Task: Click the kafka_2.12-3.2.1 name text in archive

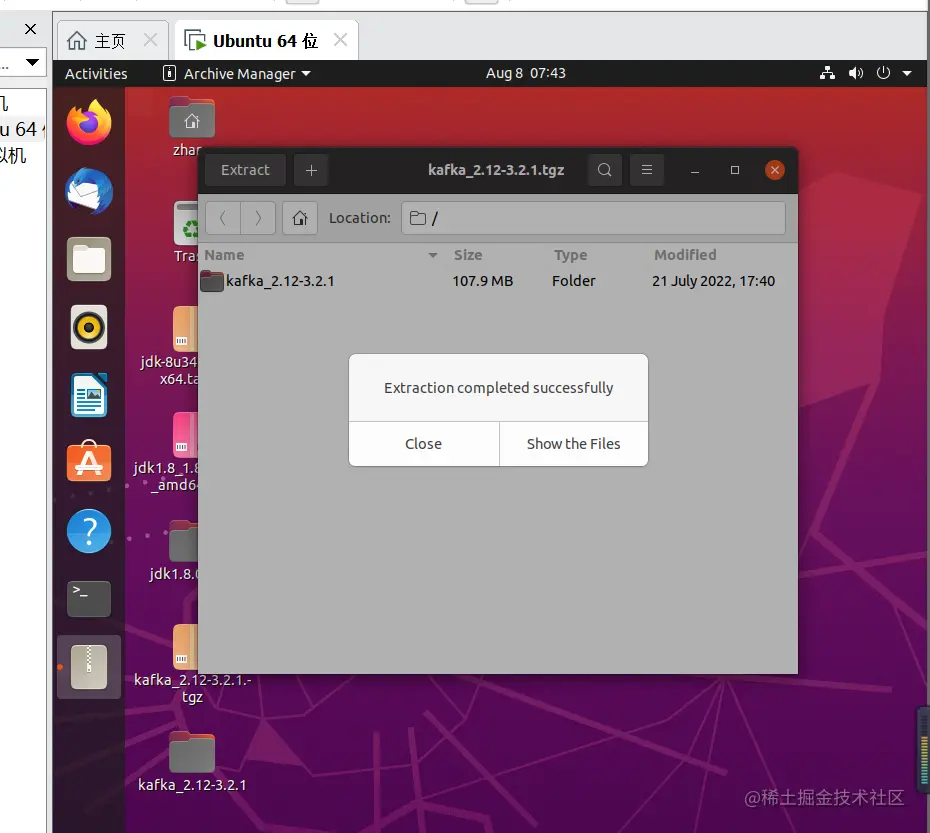Action: tap(280, 281)
